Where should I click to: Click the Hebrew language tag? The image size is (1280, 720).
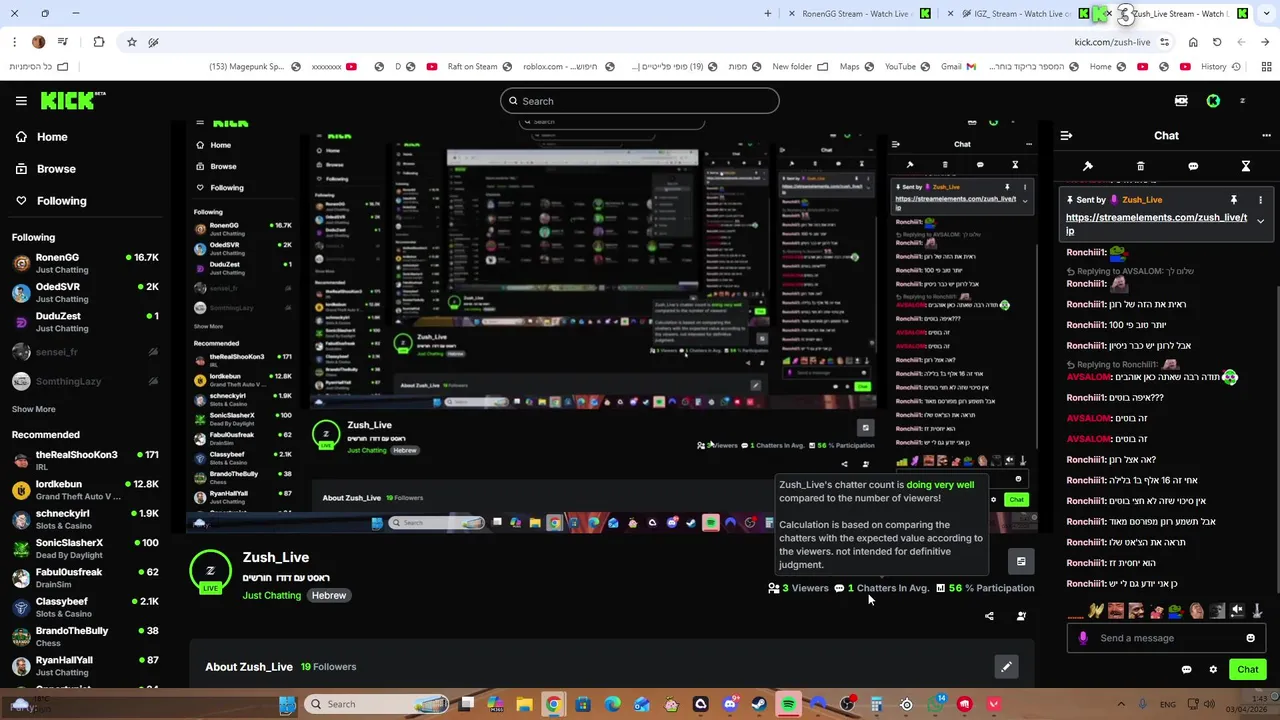pos(328,595)
